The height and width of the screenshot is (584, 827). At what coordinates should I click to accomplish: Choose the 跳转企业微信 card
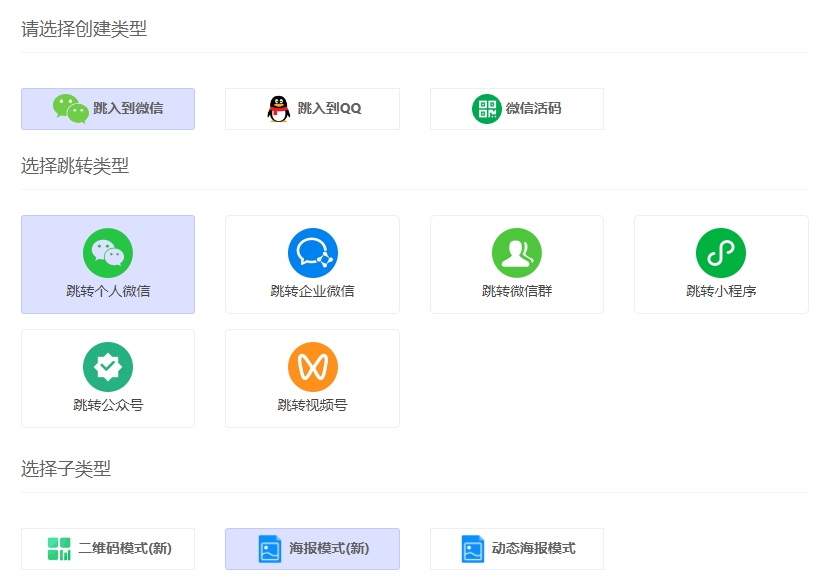tap(312, 264)
